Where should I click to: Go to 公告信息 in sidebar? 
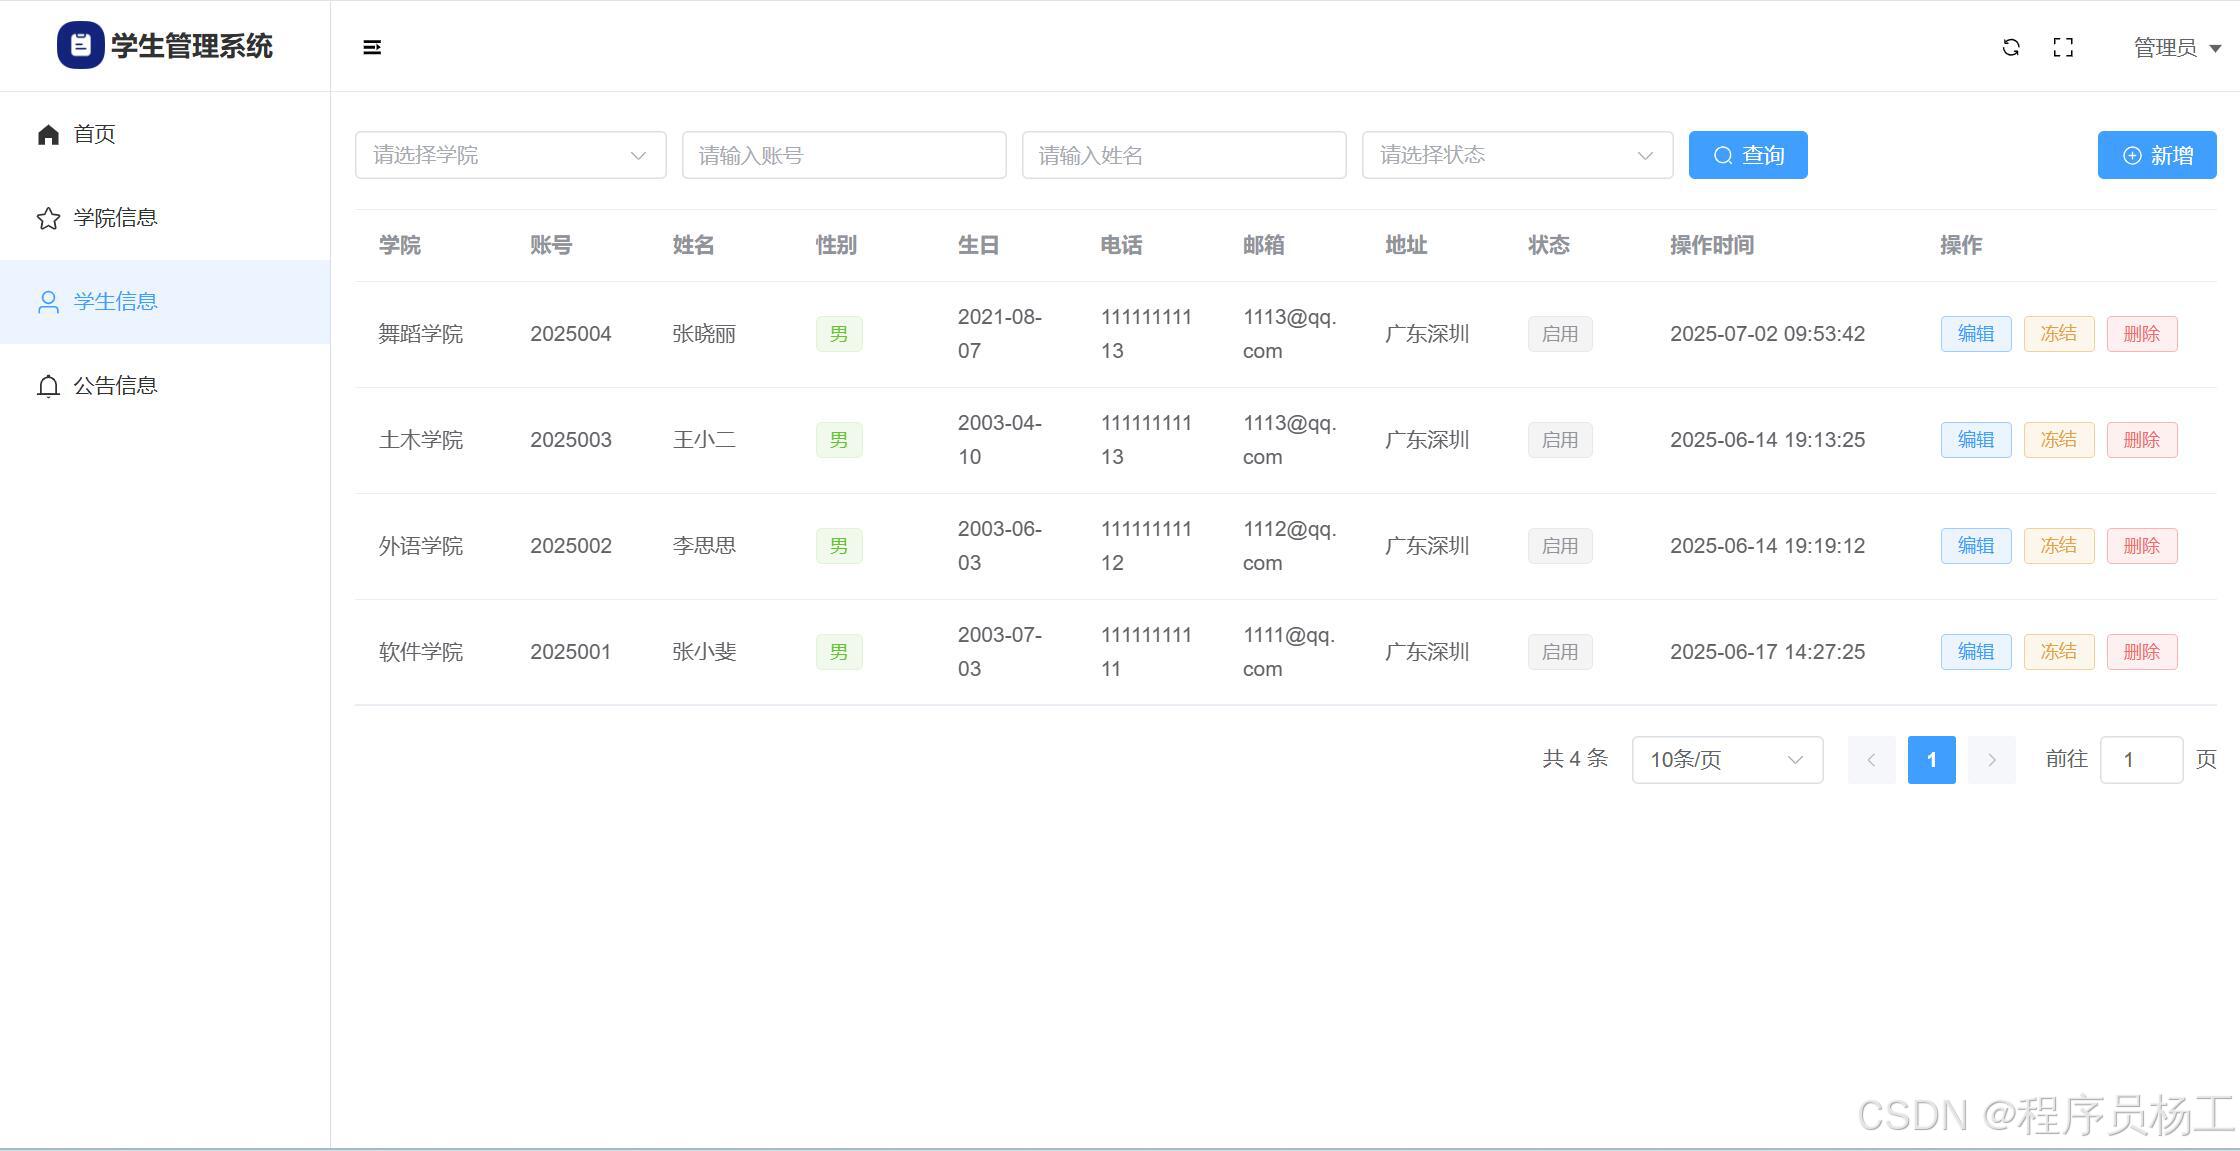coord(115,386)
